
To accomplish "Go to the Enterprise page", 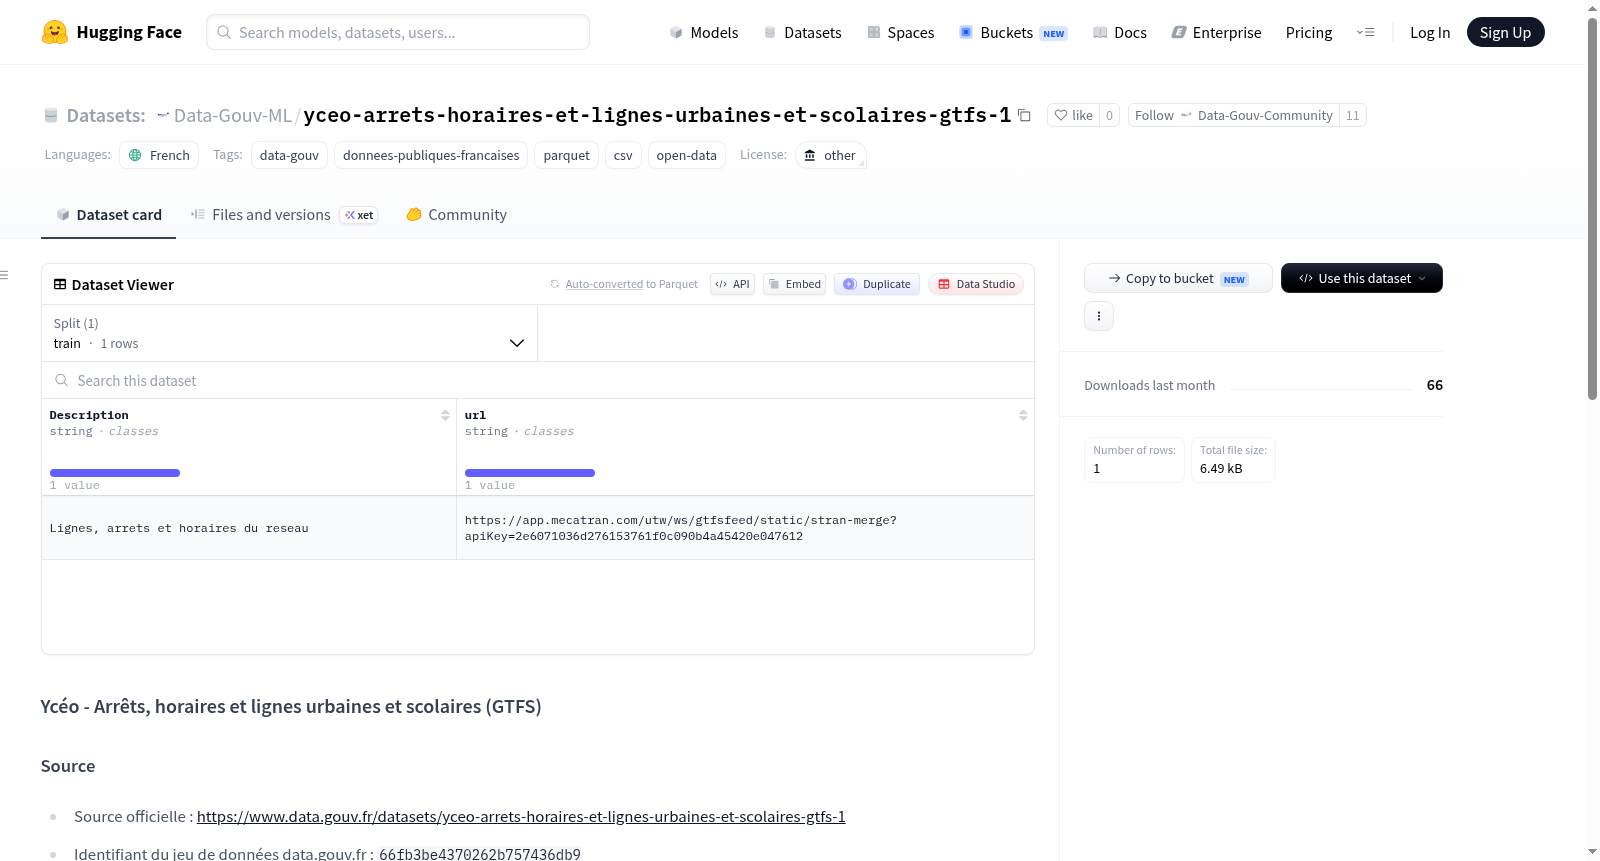I will 1216,32.
